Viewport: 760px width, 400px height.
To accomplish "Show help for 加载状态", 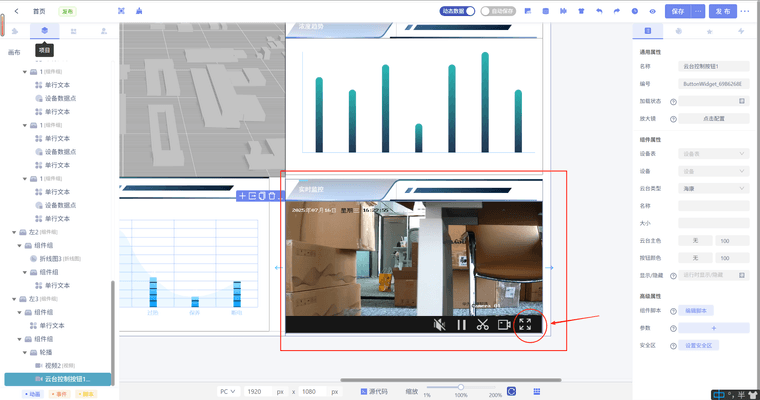I will pos(673,102).
